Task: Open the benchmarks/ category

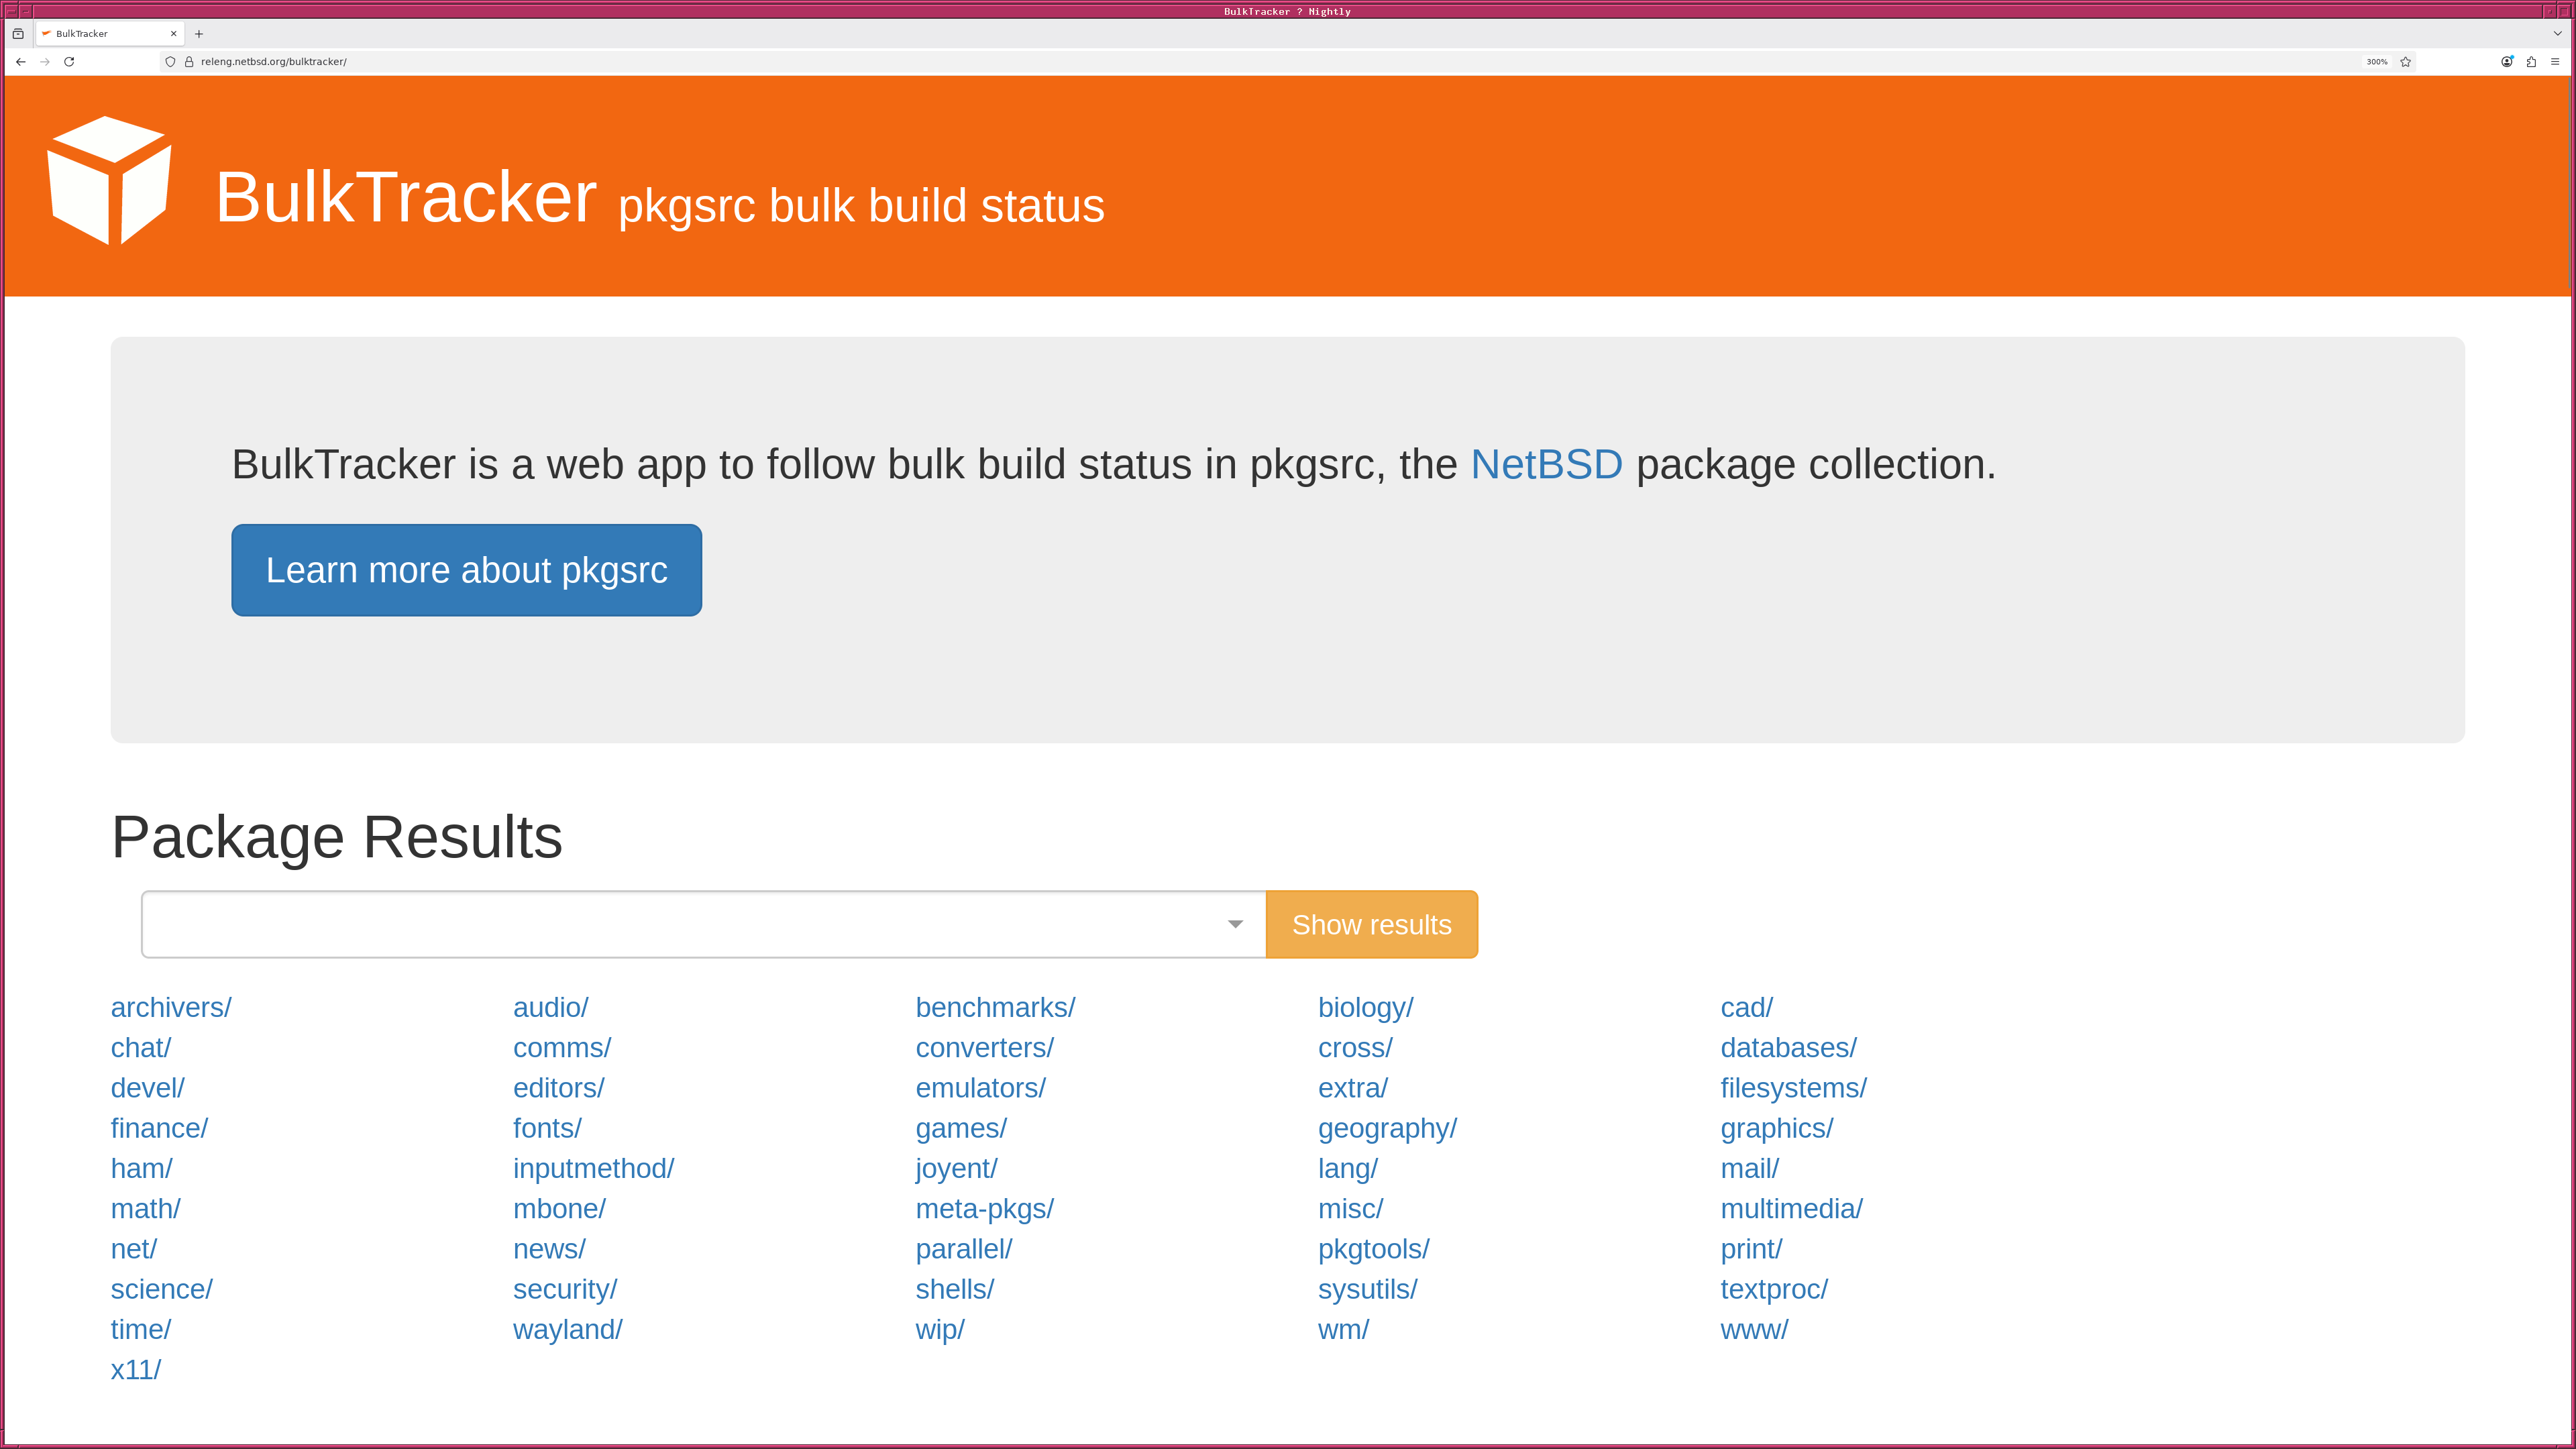Action: (x=996, y=1008)
